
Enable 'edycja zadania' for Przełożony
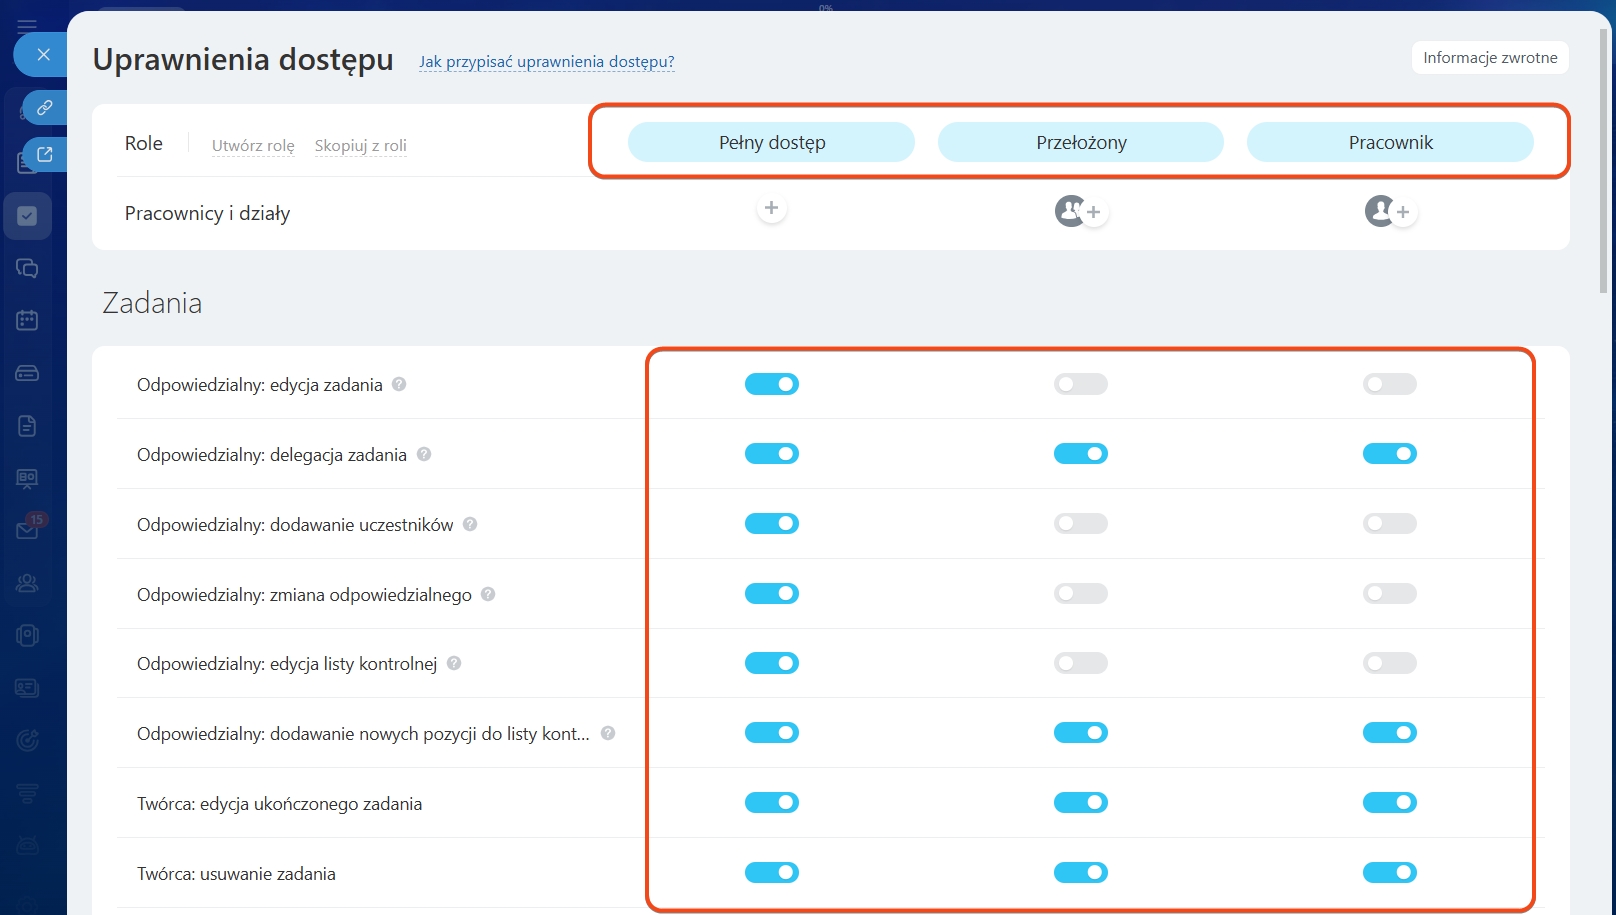1080,384
